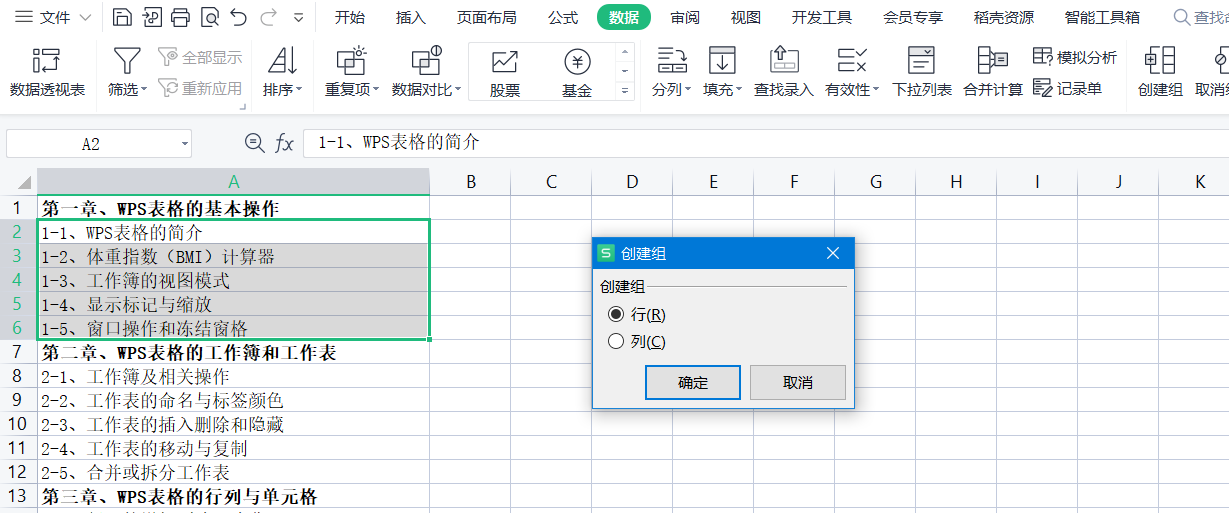Switch to the 审阅 tab
The image size is (1229, 513).
(x=685, y=17)
